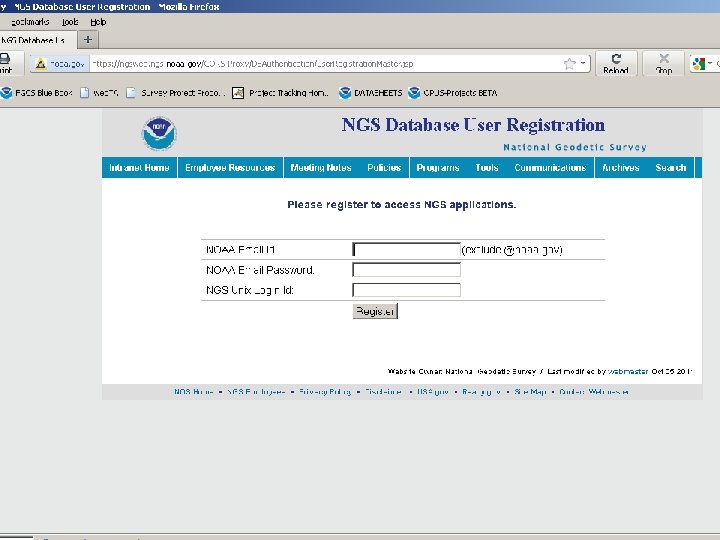
Task: Open the Bookmarks menu
Action: 30,22
